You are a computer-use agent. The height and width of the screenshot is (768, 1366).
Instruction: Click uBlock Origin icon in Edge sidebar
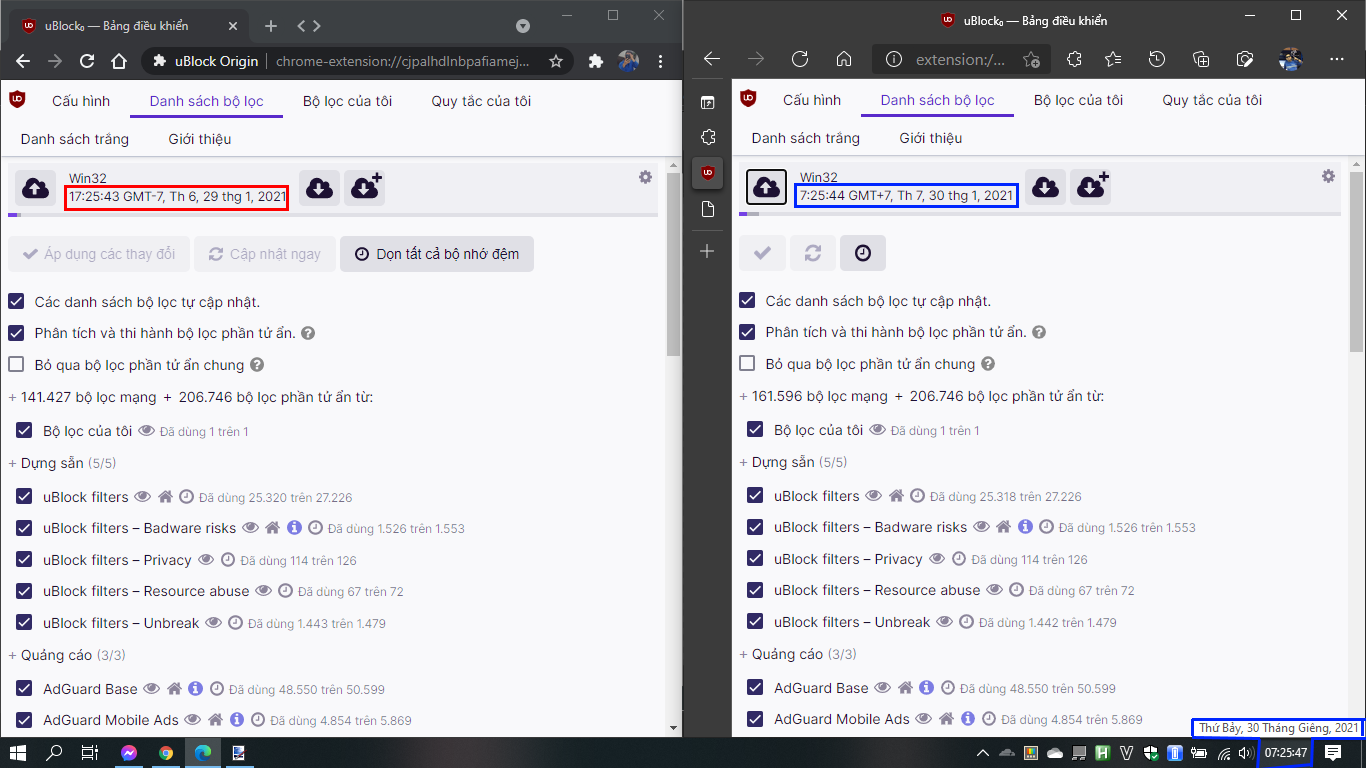tap(707, 172)
